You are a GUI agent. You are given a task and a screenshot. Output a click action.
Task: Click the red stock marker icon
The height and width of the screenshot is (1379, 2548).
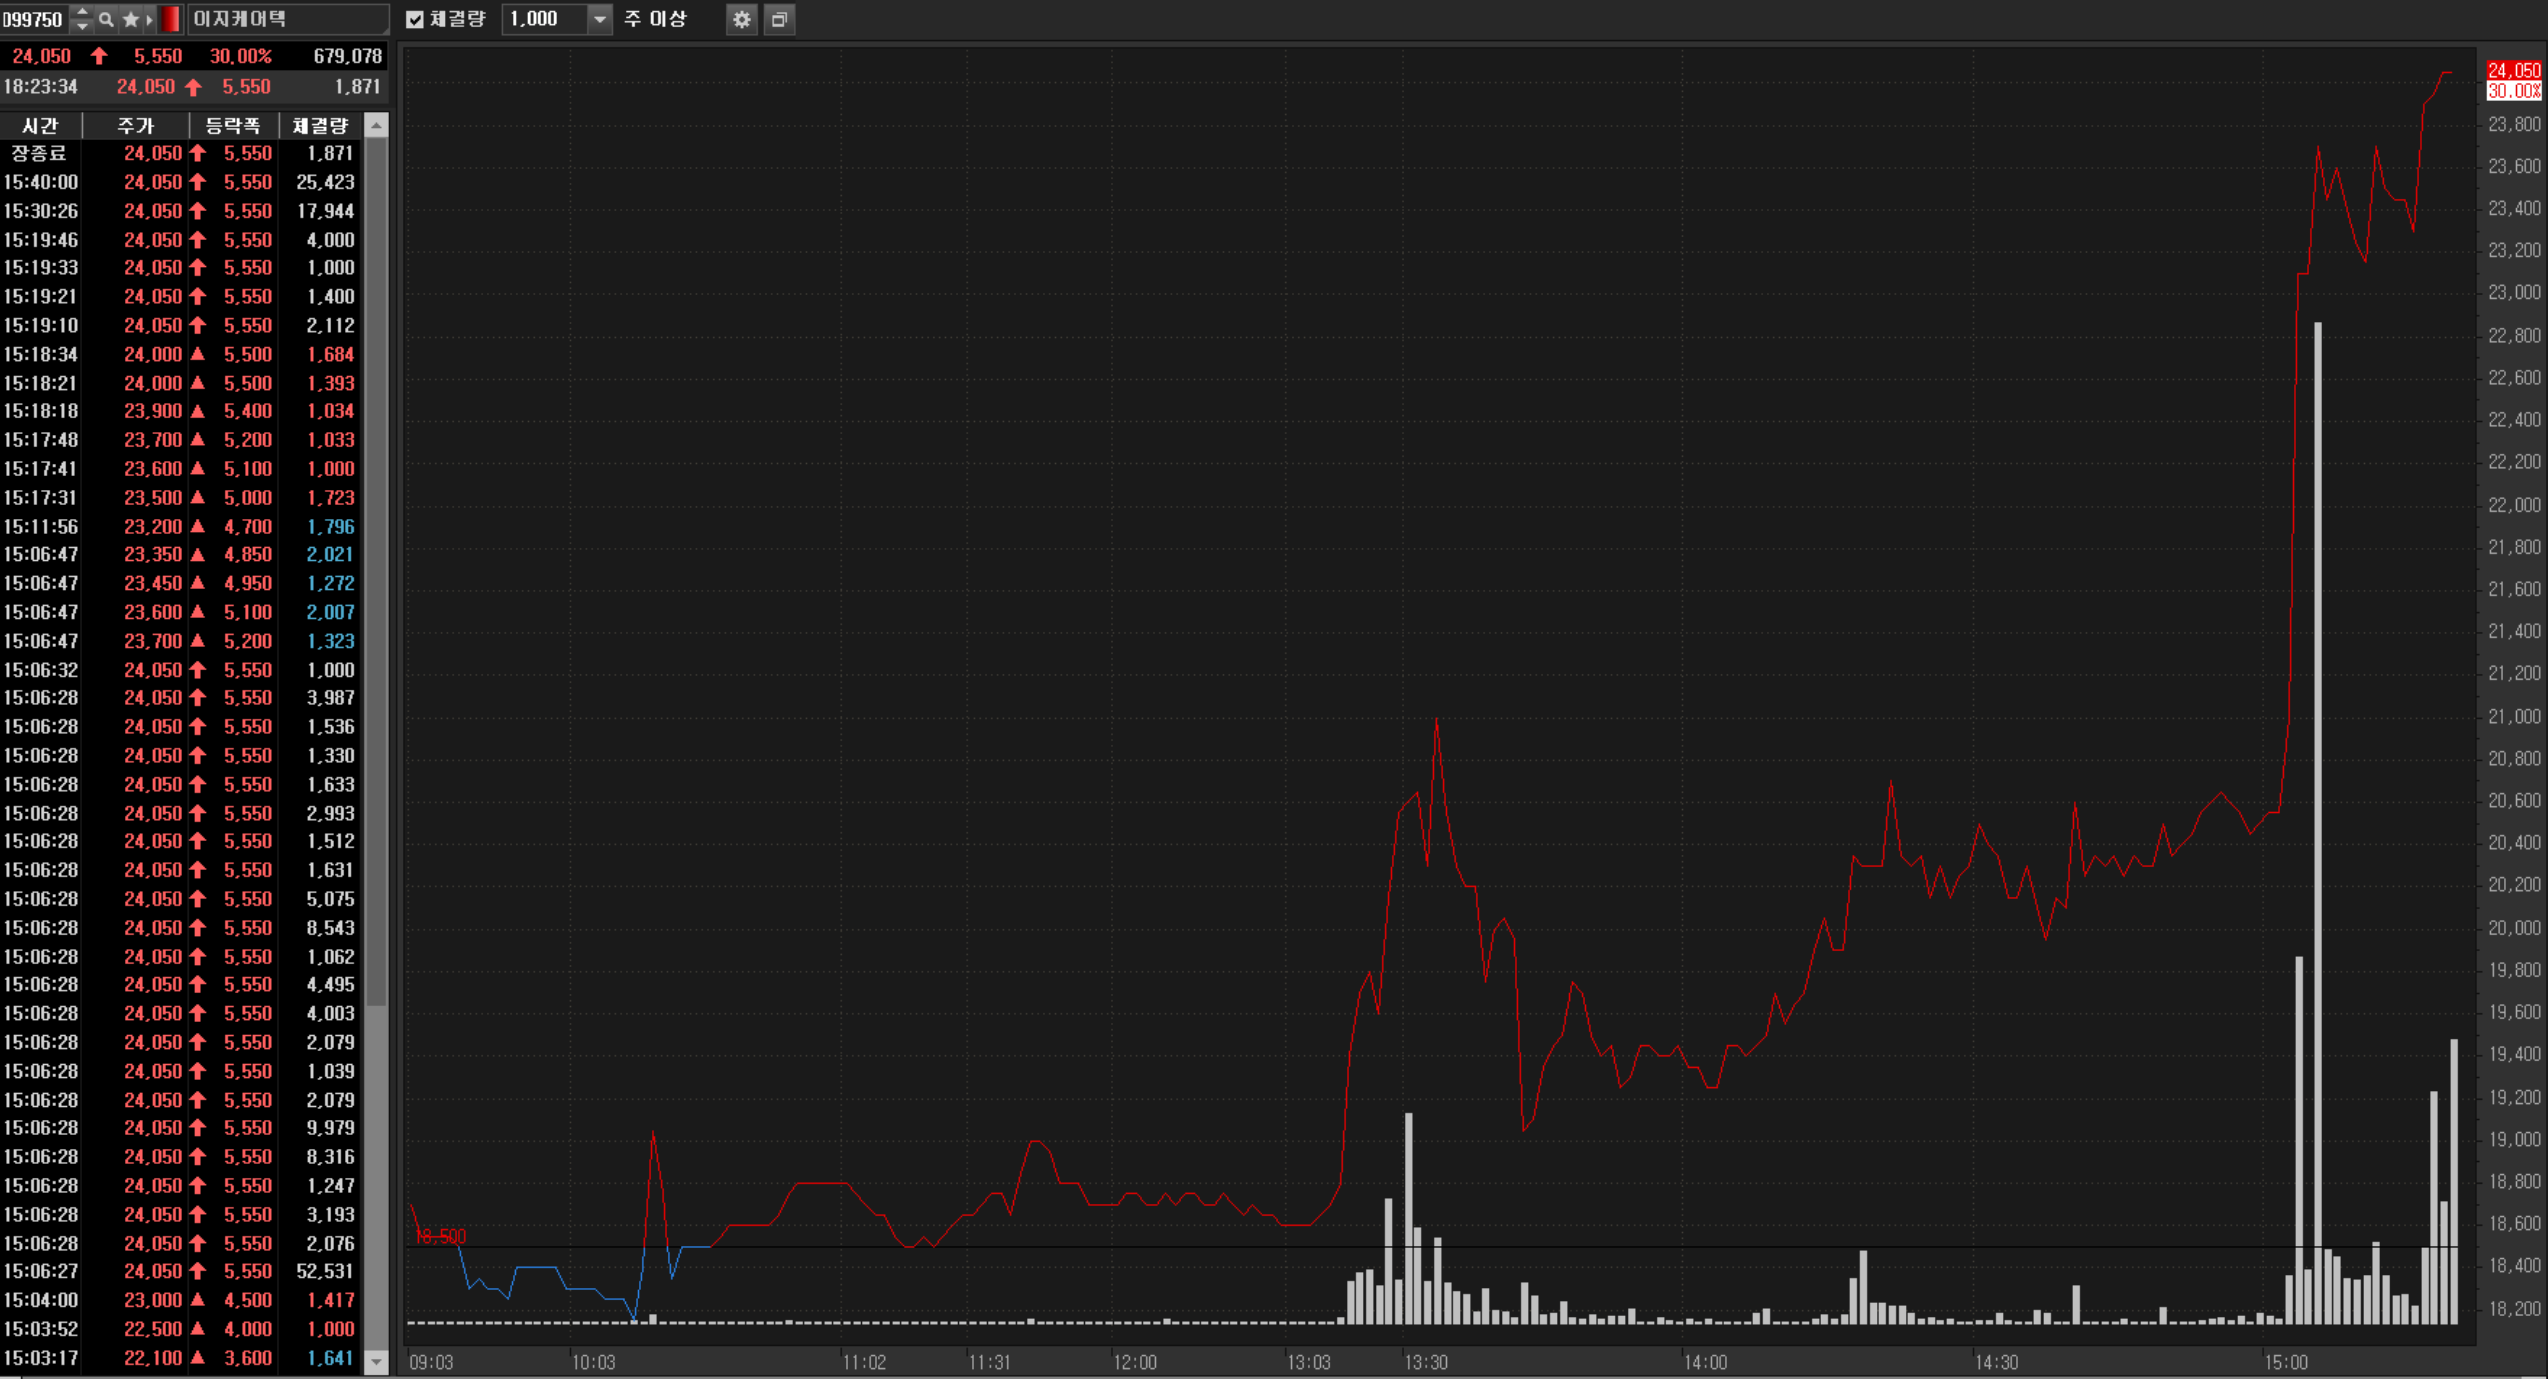[171, 19]
